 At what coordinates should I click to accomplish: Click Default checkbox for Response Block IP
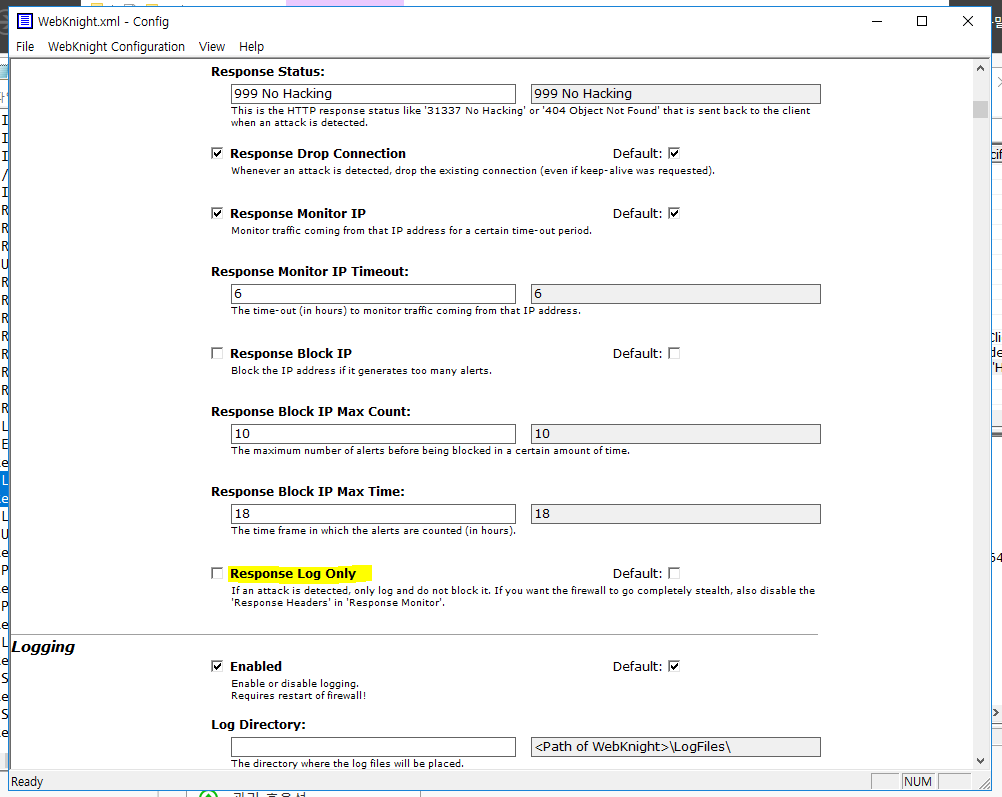[x=674, y=353]
